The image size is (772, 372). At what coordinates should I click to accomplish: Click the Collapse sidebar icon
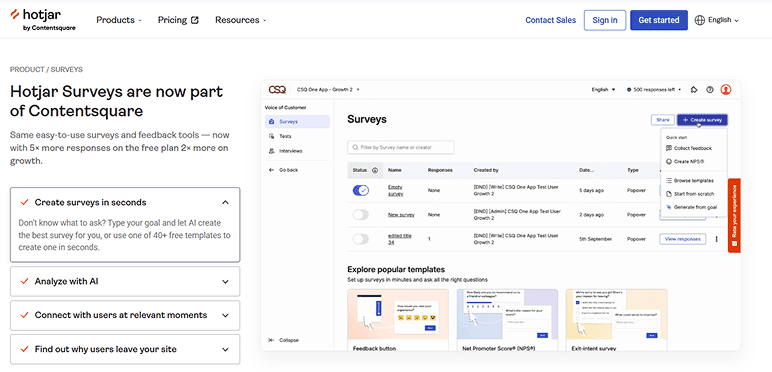tap(271, 340)
